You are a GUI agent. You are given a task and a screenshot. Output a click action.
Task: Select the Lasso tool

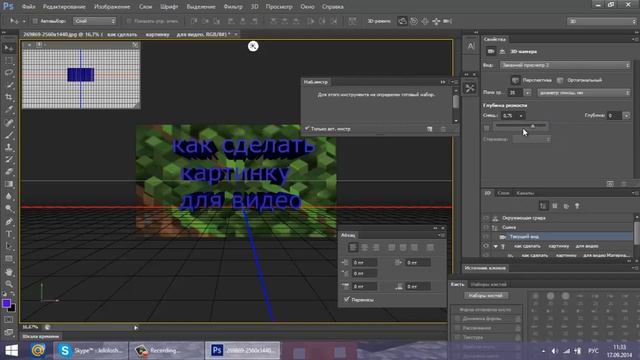click(x=9, y=73)
